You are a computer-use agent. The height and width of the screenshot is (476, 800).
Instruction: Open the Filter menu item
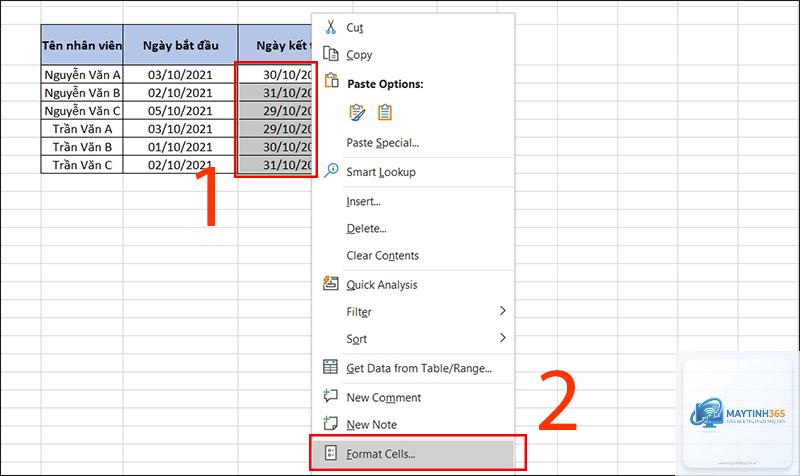(x=412, y=311)
